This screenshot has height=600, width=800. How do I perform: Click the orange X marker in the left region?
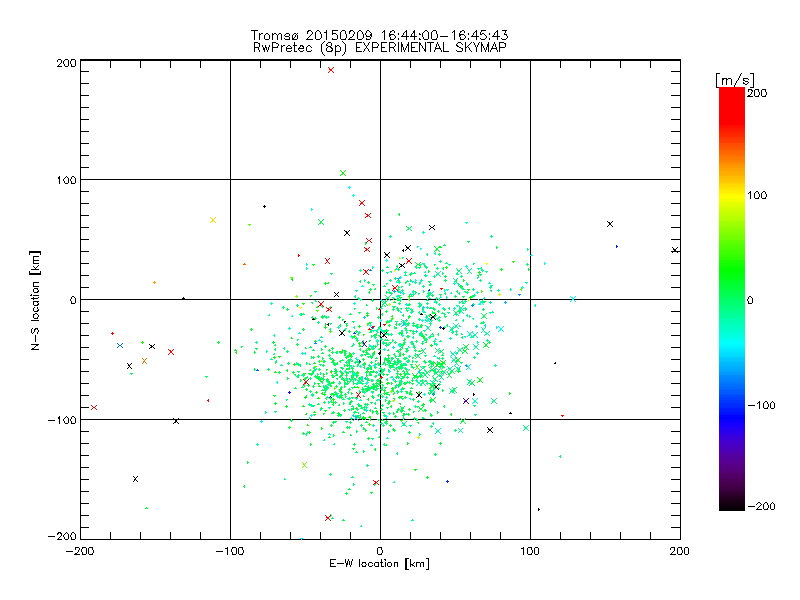pos(144,361)
